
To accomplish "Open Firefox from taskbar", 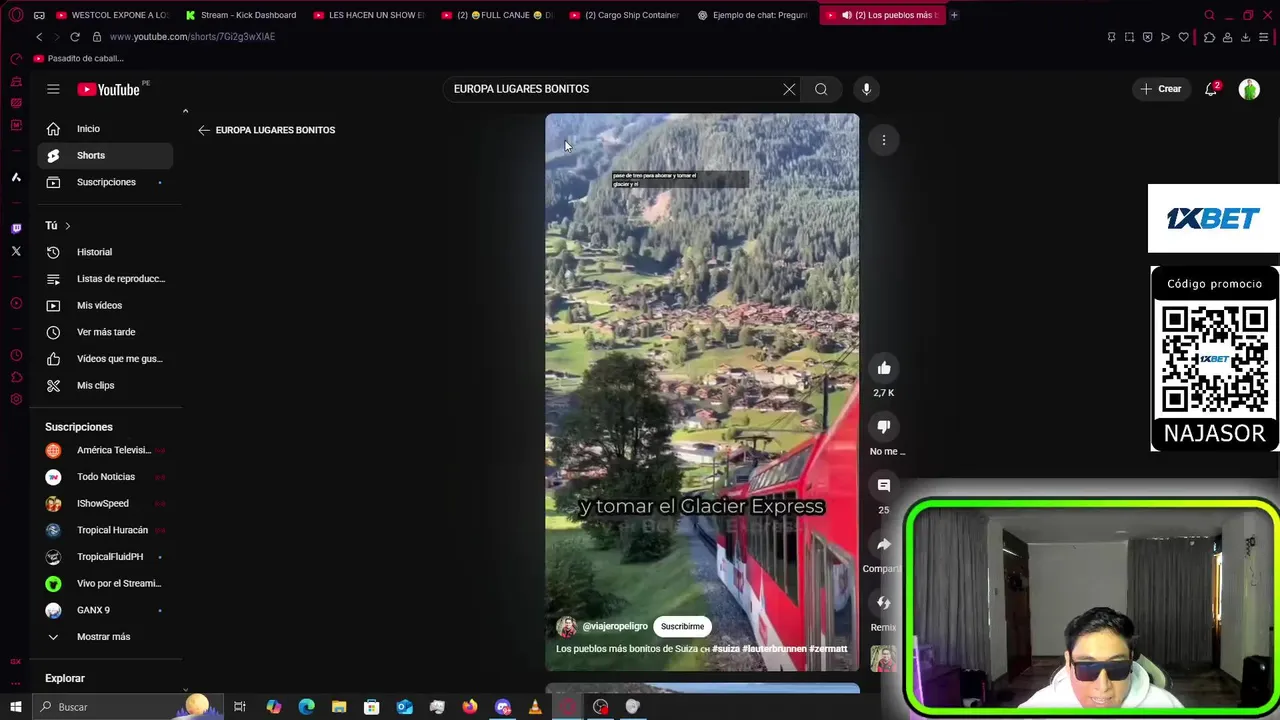I will pyautogui.click(x=470, y=707).
